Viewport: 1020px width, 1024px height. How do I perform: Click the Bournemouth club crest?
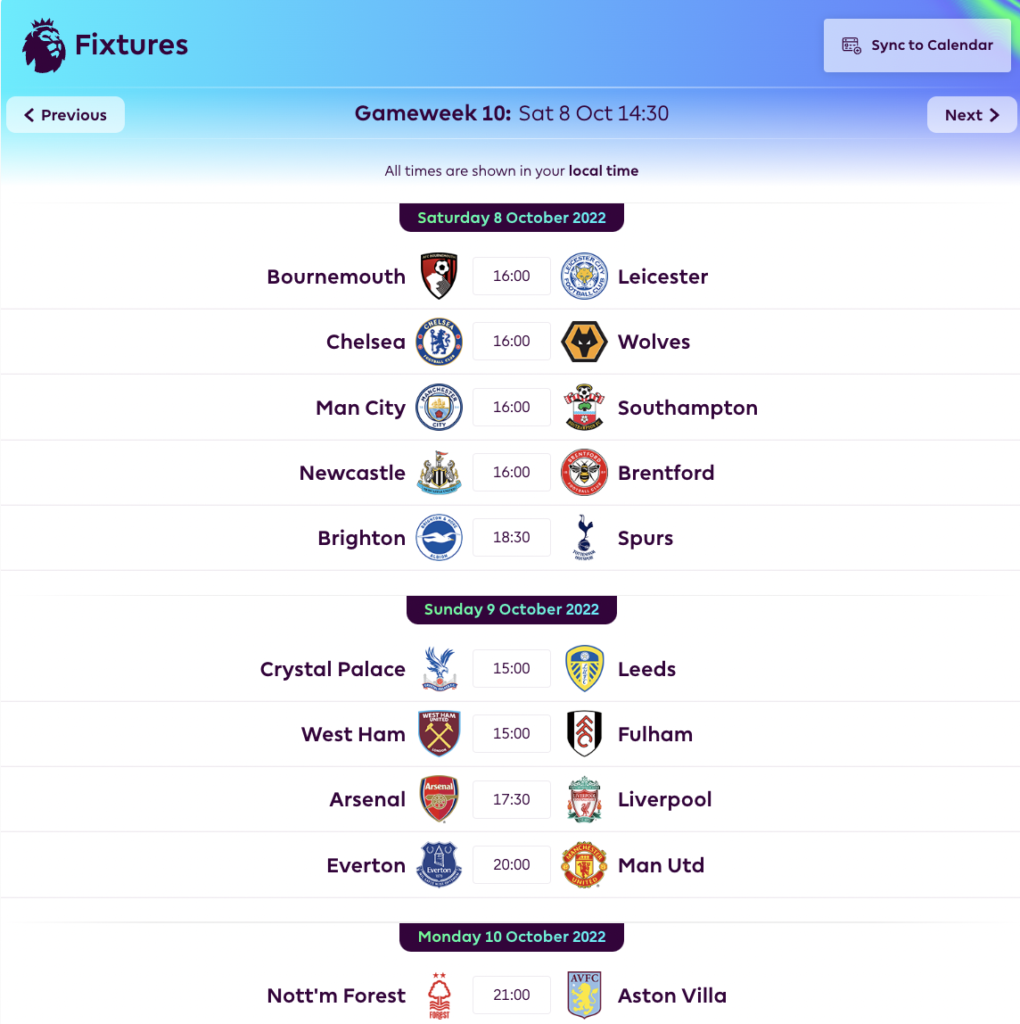(x=439, y=276)
